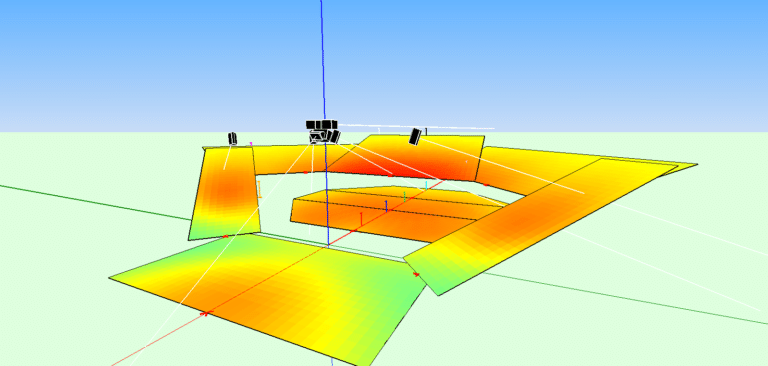
Task: Click the cyan microphone marker
Action: point(426,185)
